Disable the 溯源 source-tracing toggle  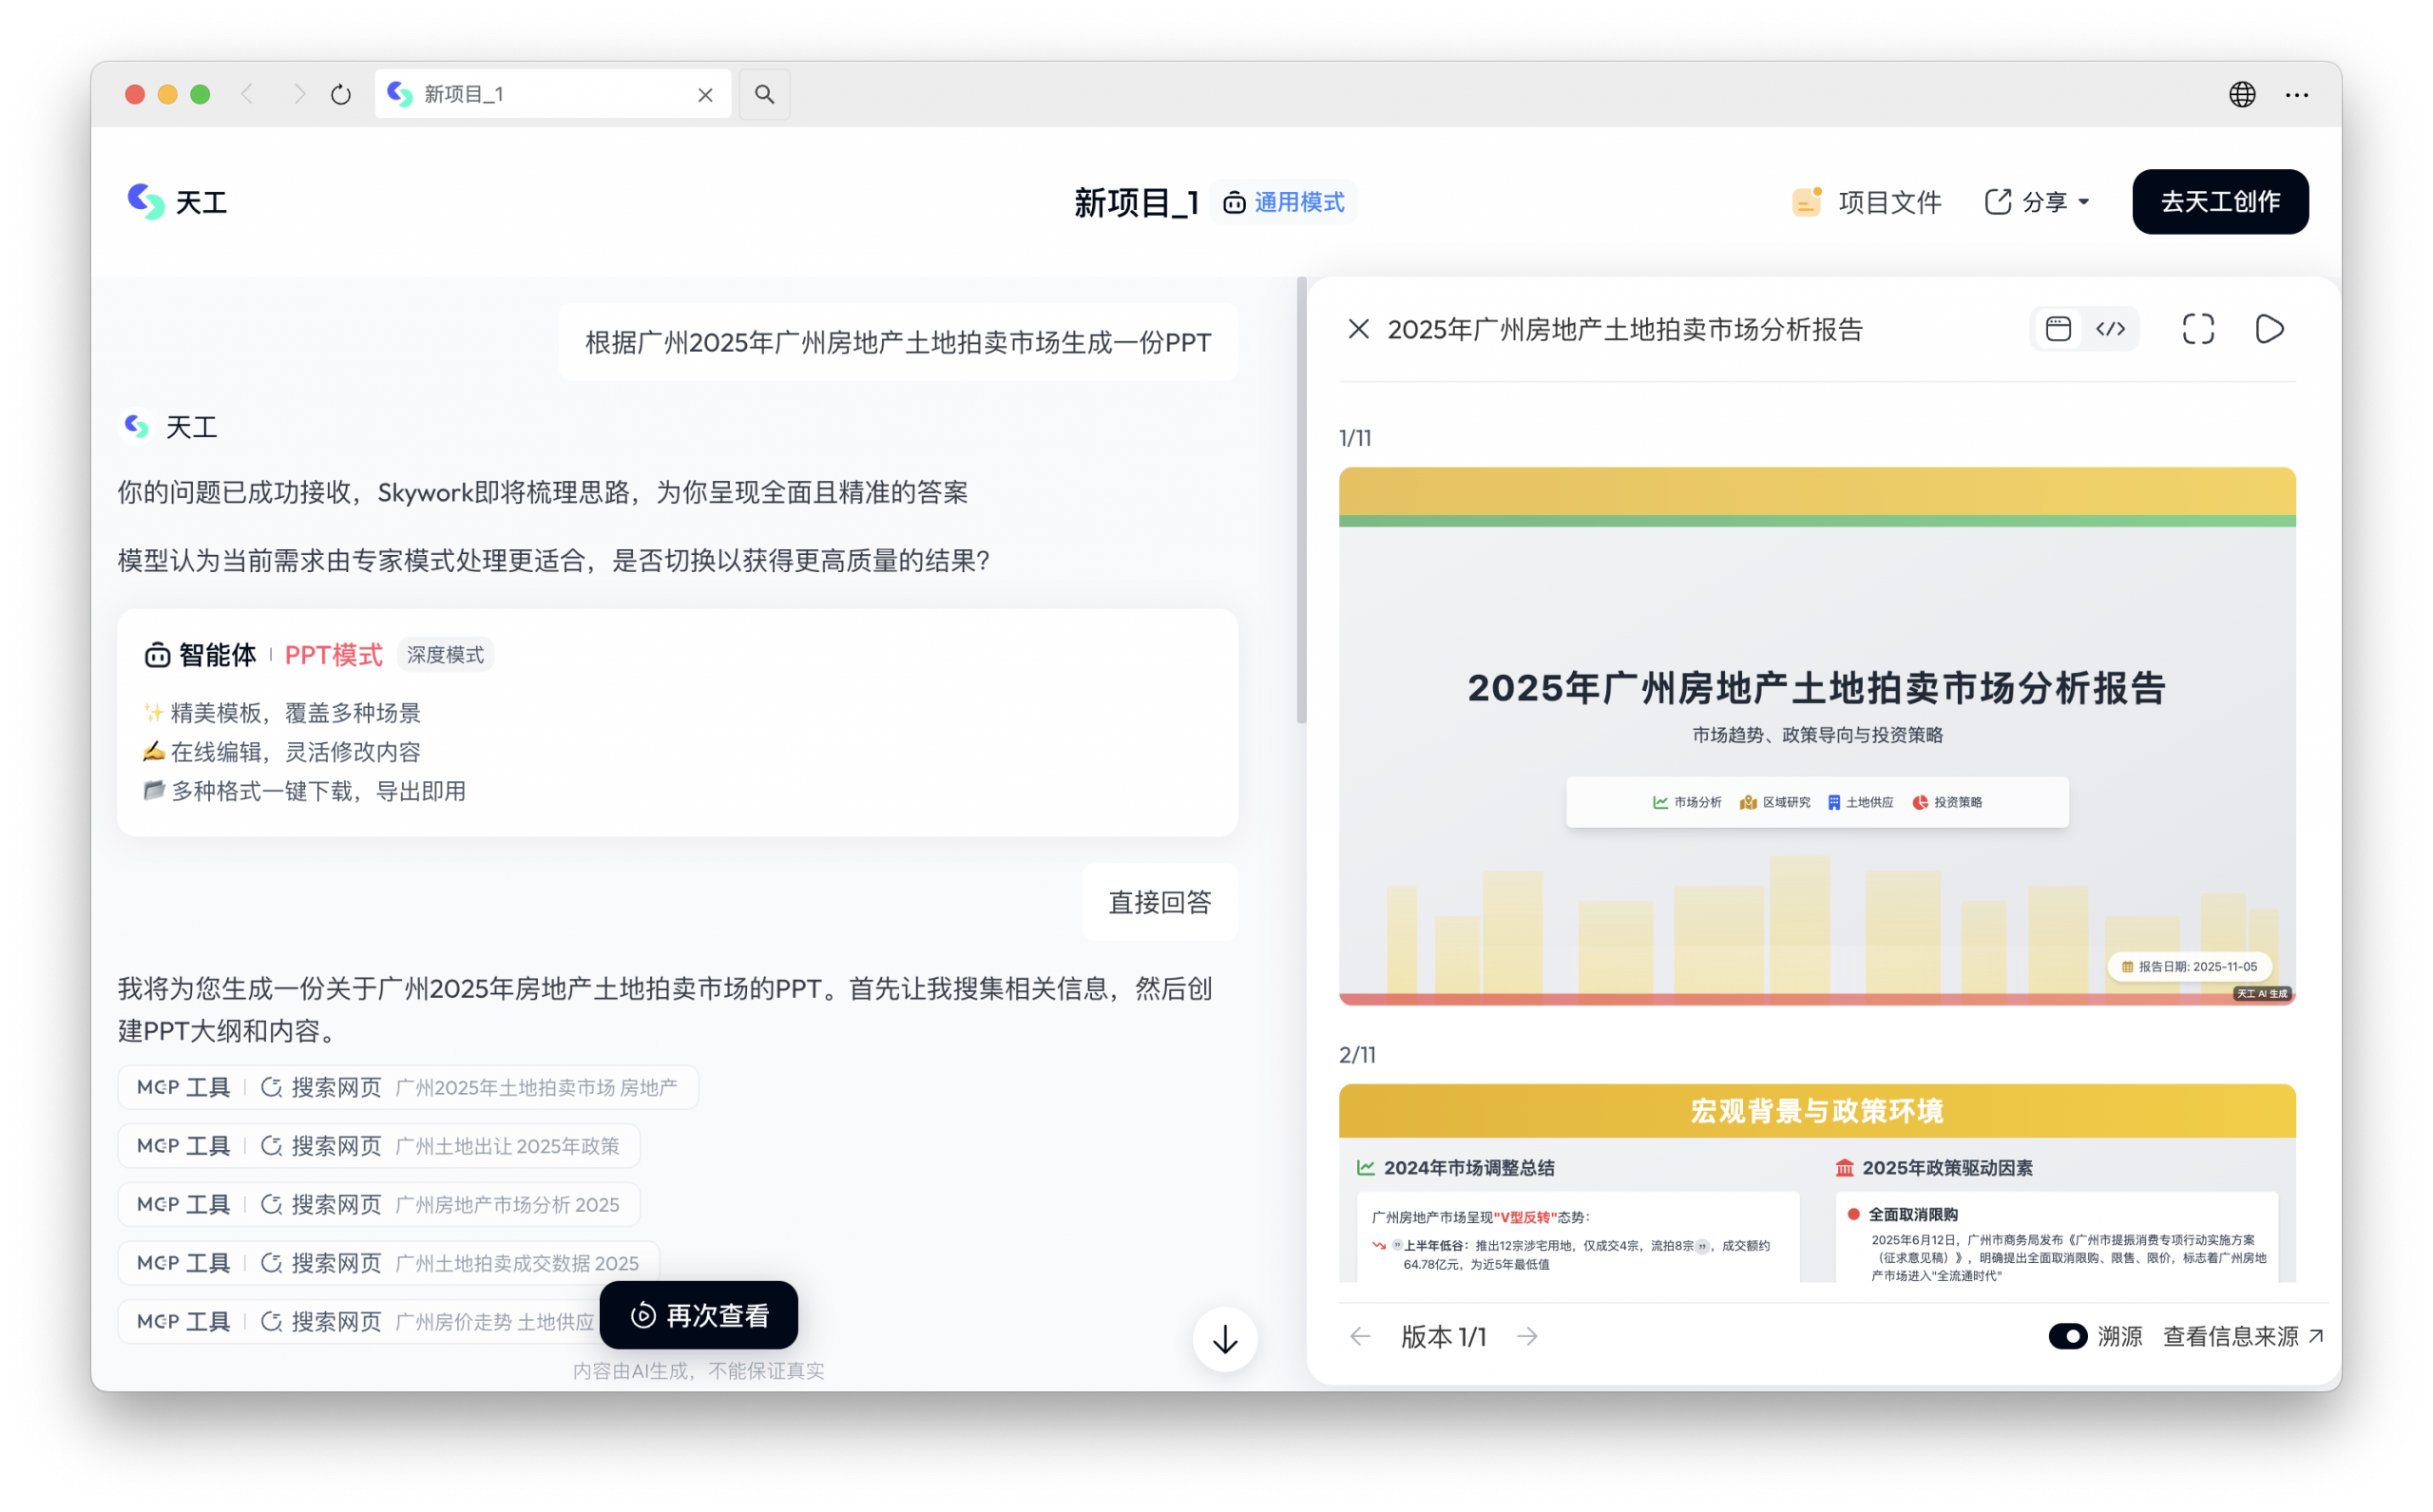pos(2068,1336)
